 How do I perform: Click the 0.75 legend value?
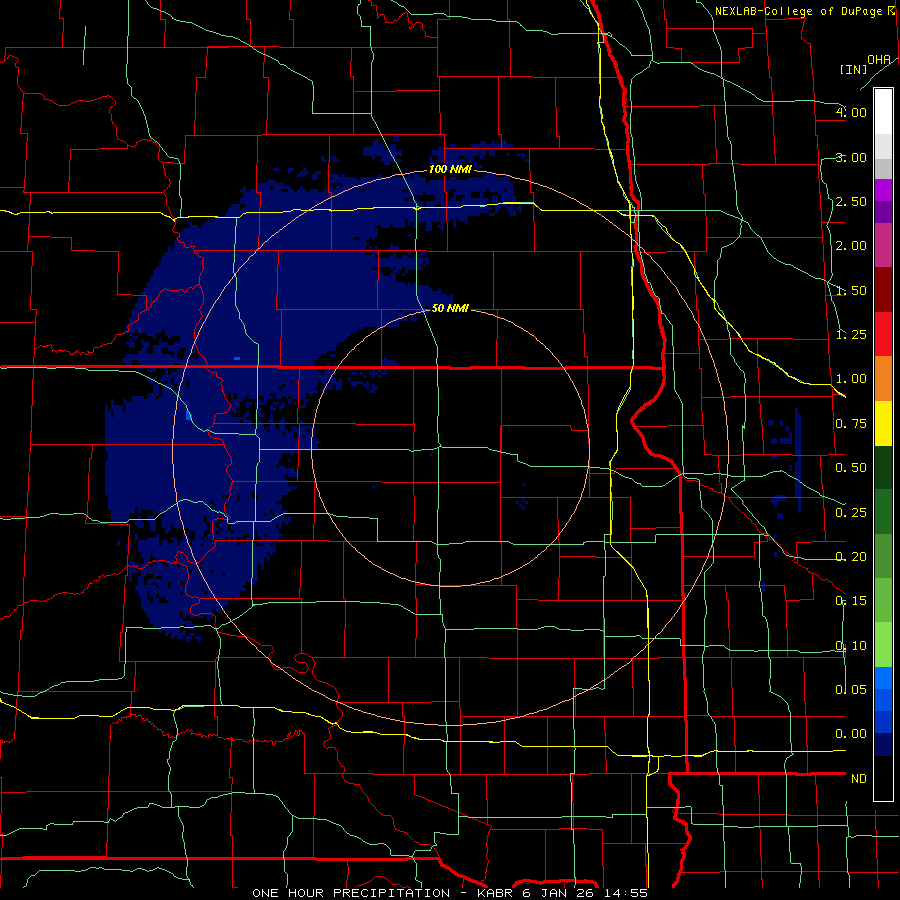coord(851,424)
